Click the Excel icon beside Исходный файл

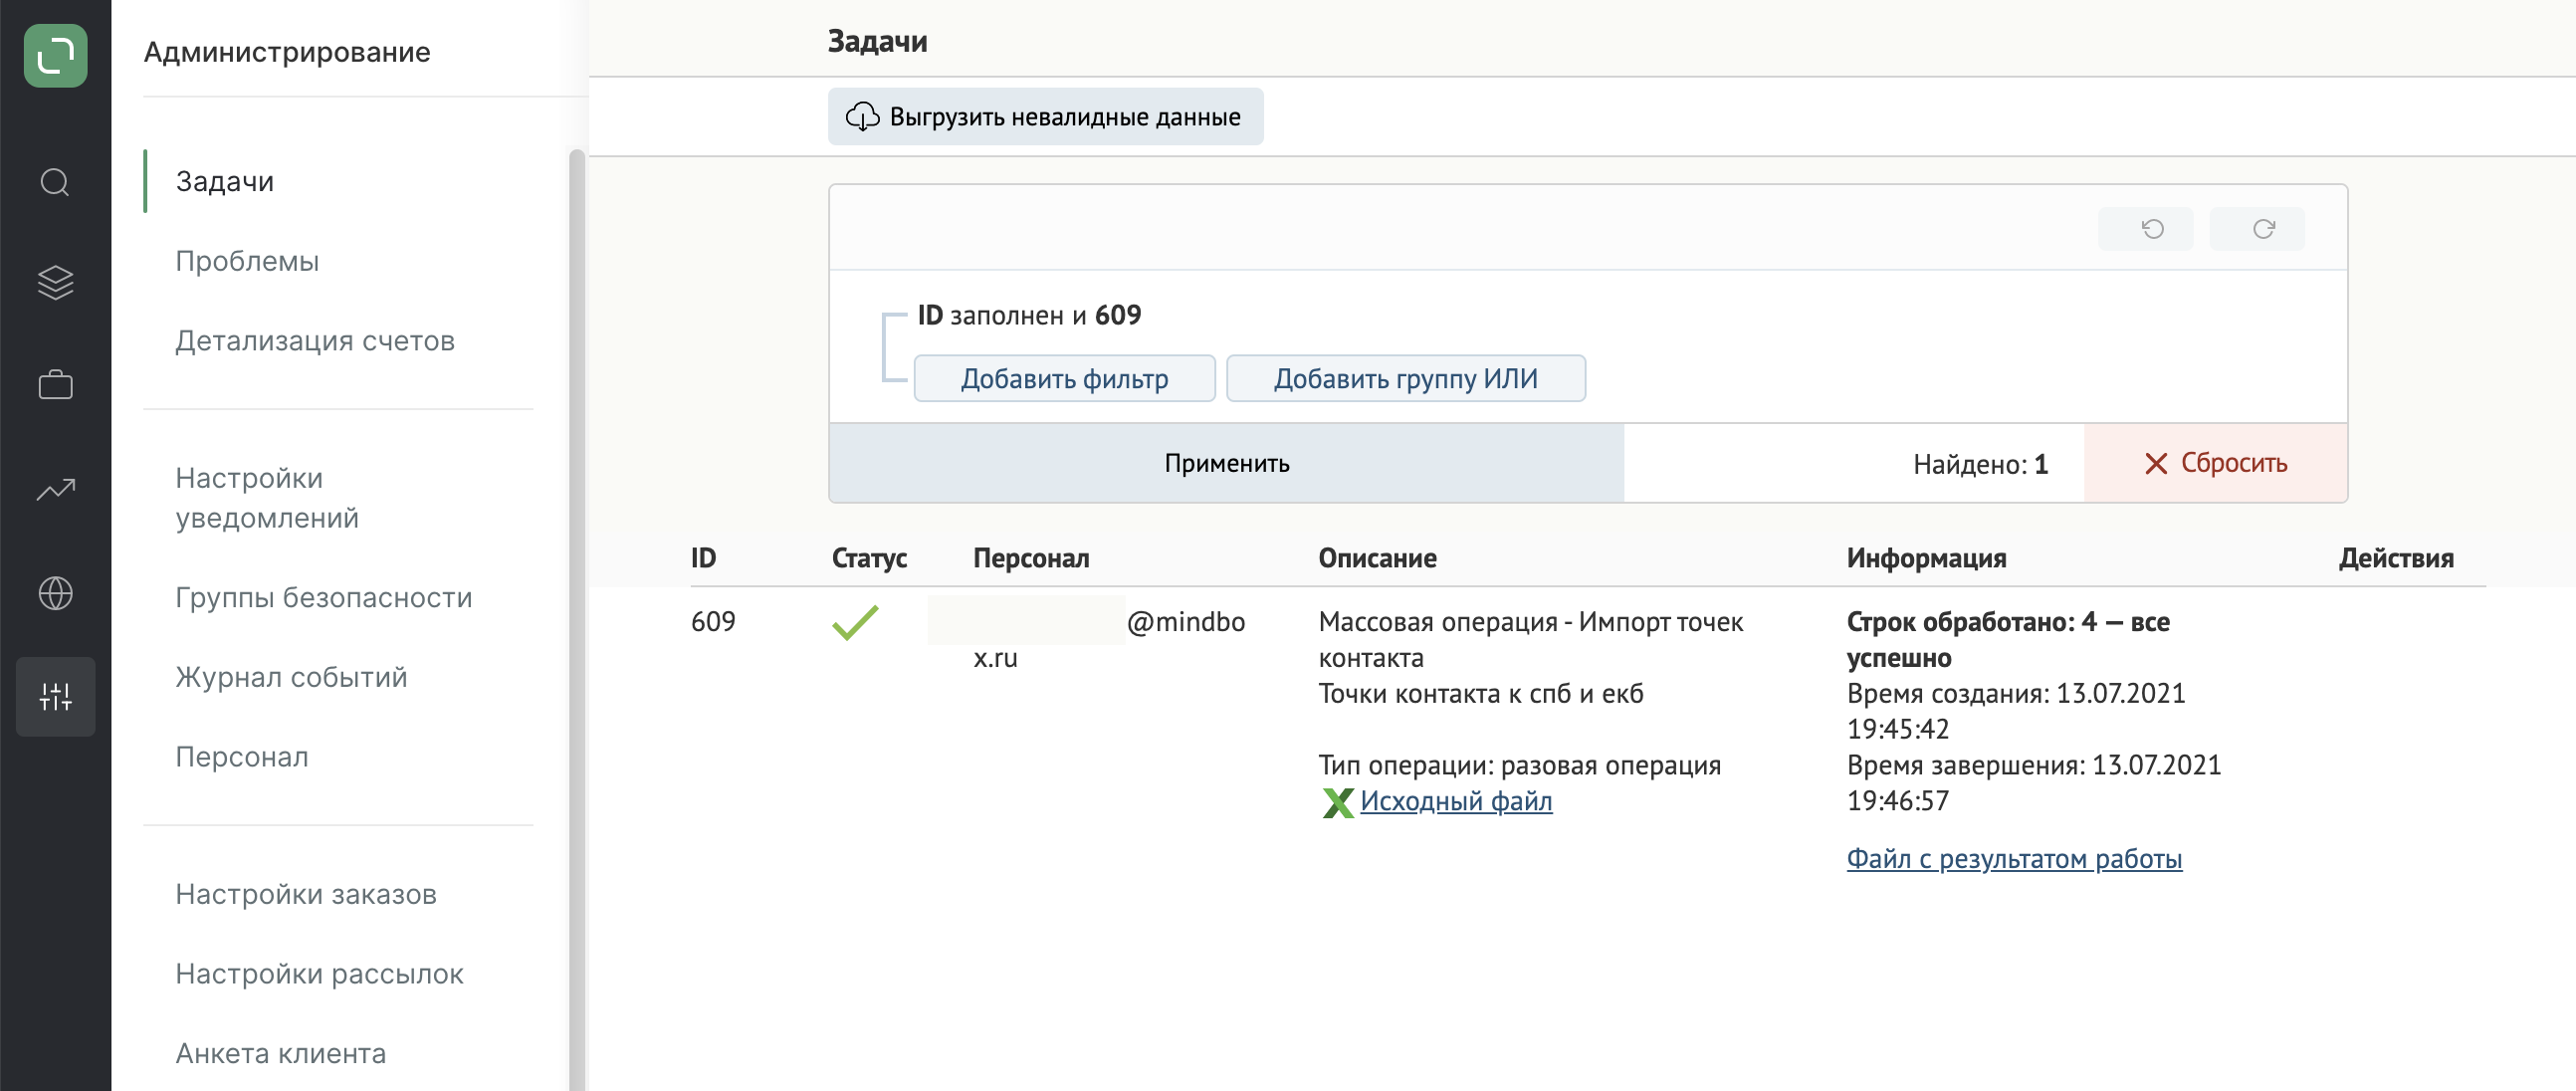1337,802
